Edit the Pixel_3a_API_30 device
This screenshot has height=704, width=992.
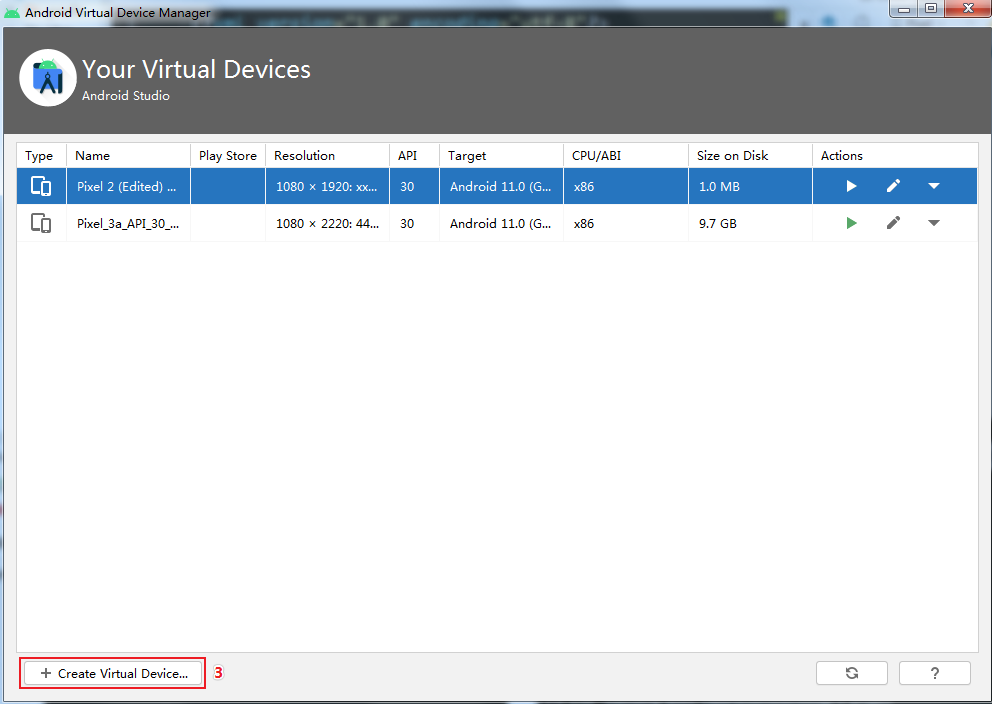(893, 223)
